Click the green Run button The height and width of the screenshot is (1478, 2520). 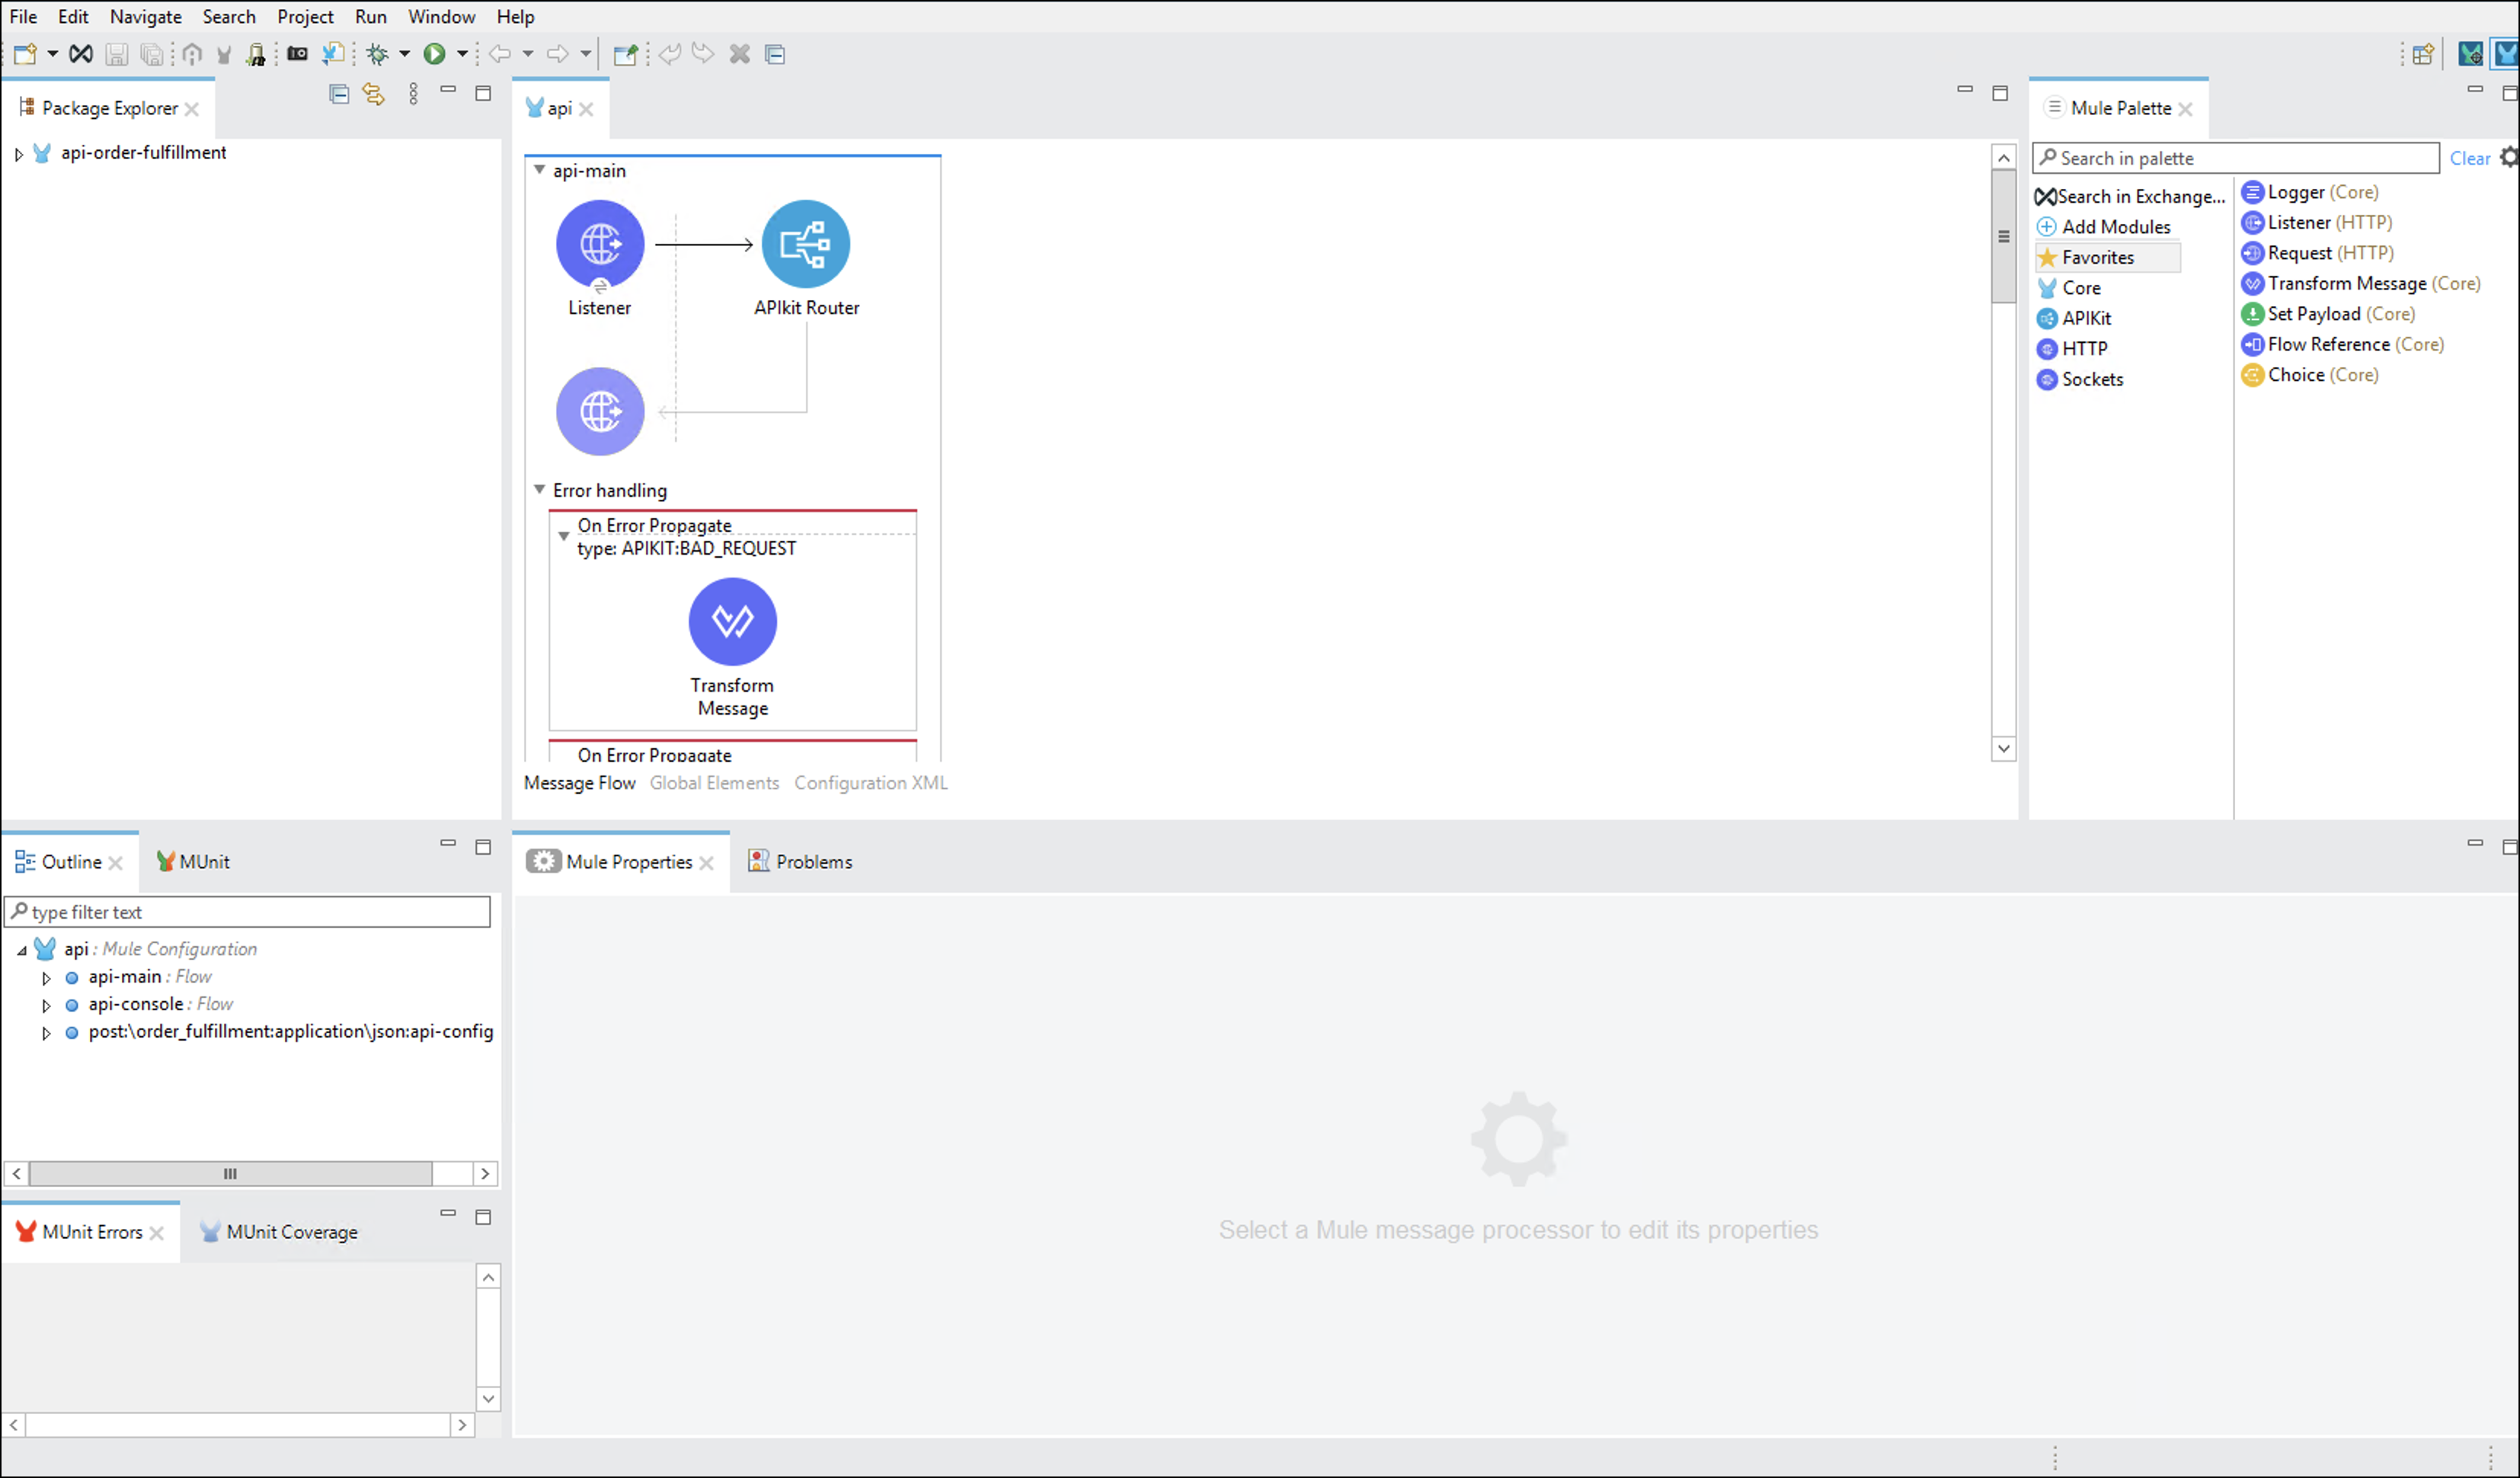tap(434, 54)
